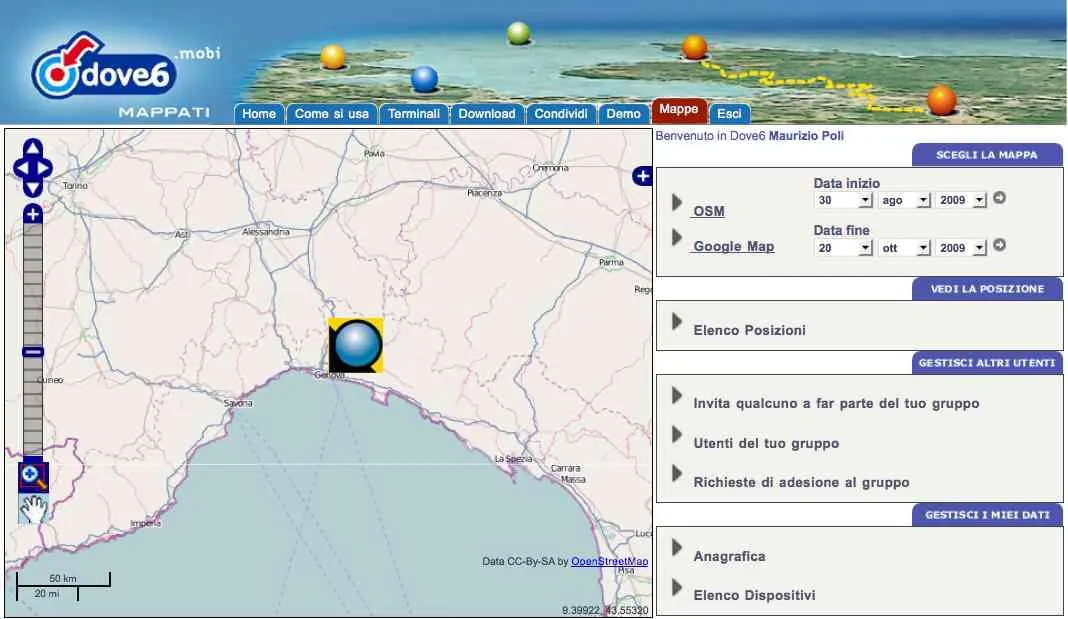
Task: Select the OSM map link
Action: coord(708,211)
